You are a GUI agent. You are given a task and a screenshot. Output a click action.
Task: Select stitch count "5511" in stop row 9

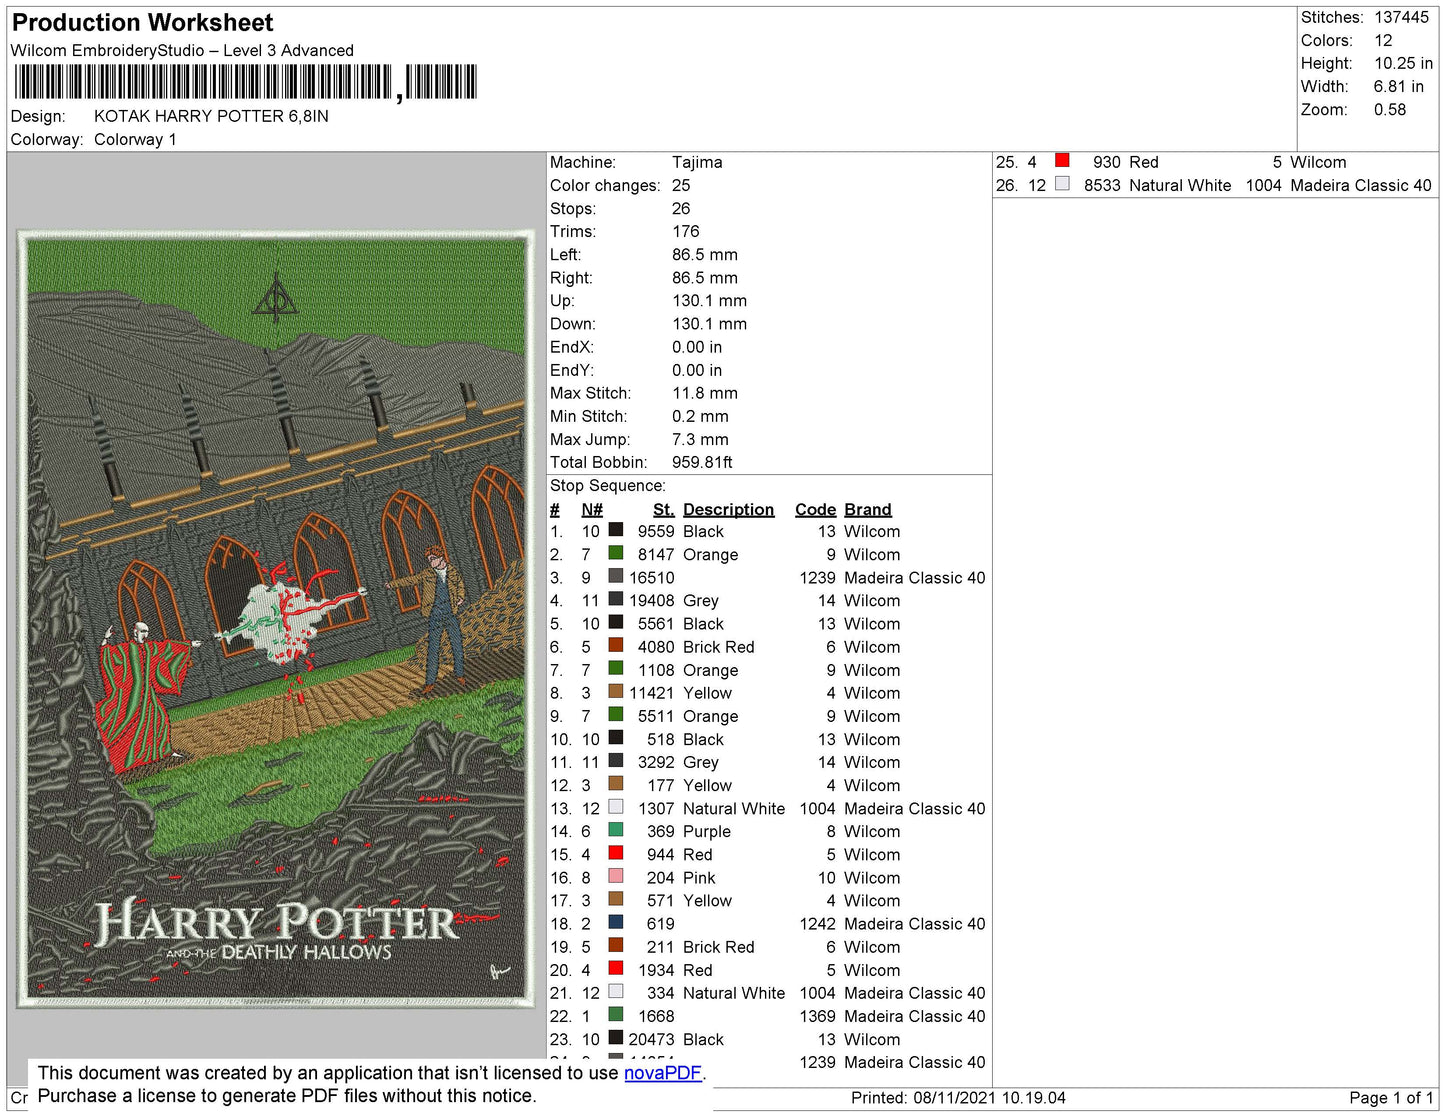click(656, 716)
